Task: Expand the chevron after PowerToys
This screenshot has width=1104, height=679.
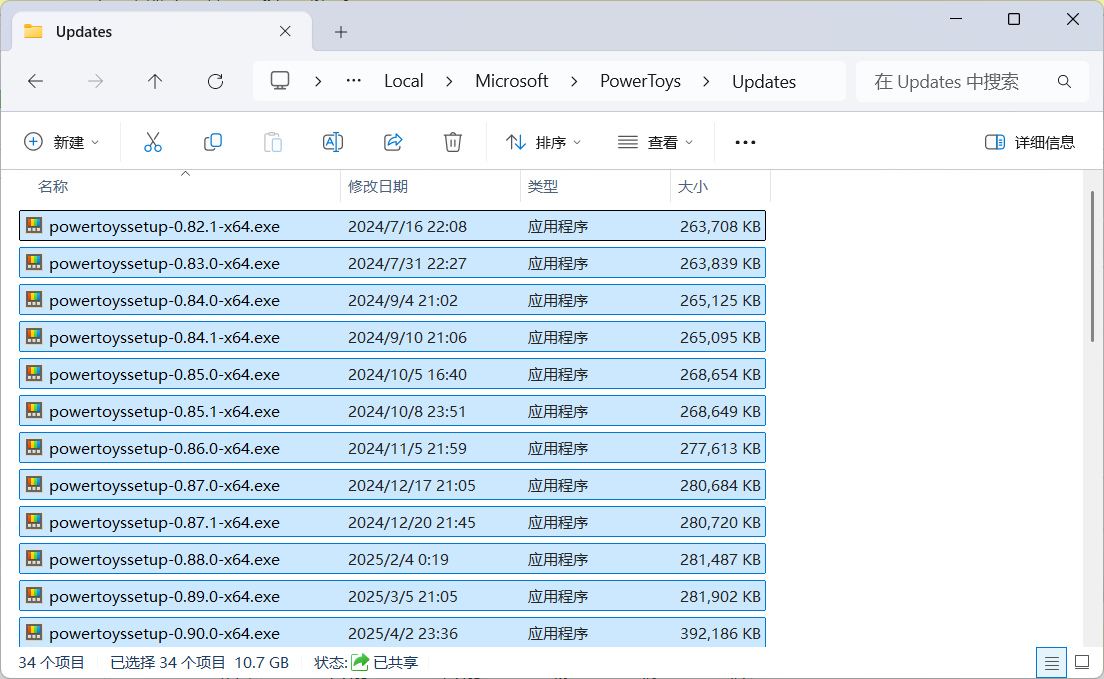Action: pos(706,82)
